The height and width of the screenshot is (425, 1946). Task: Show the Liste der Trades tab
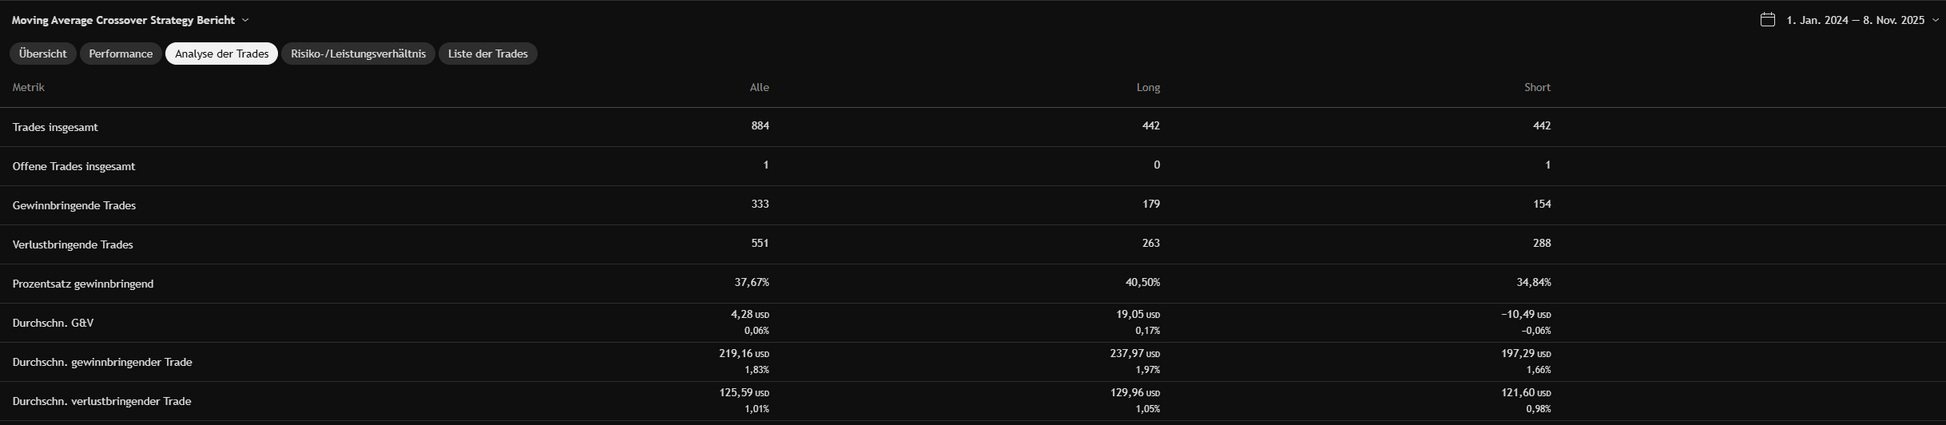(x=488, y=54)
